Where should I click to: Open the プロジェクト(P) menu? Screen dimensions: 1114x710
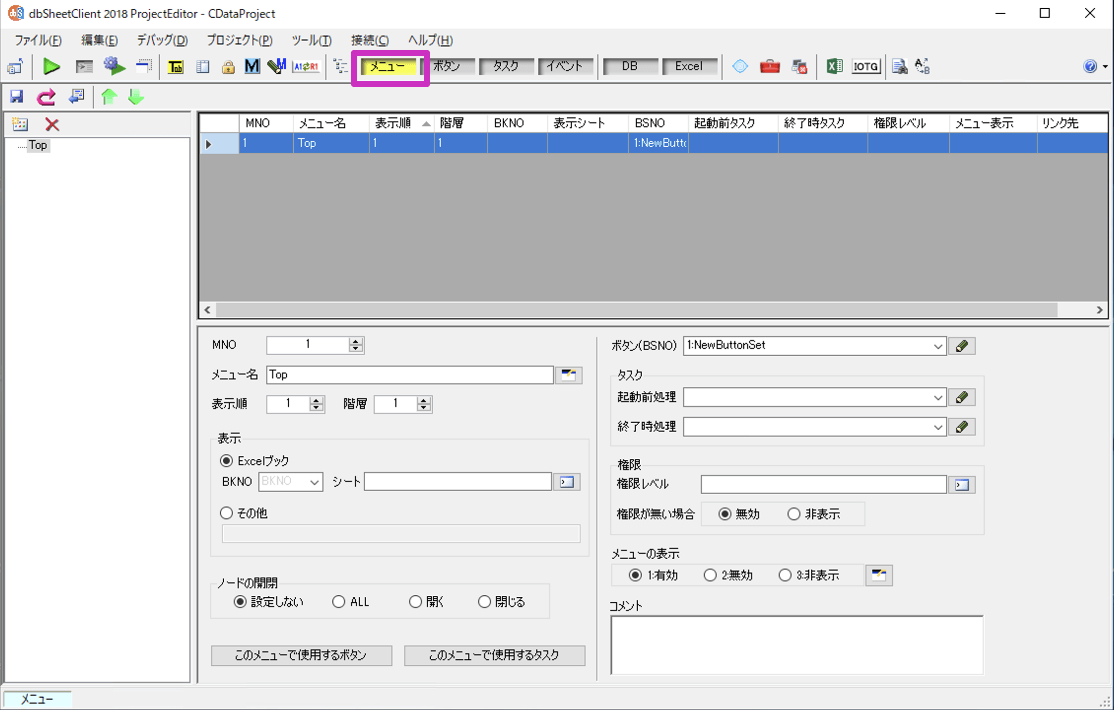(239, 41)
